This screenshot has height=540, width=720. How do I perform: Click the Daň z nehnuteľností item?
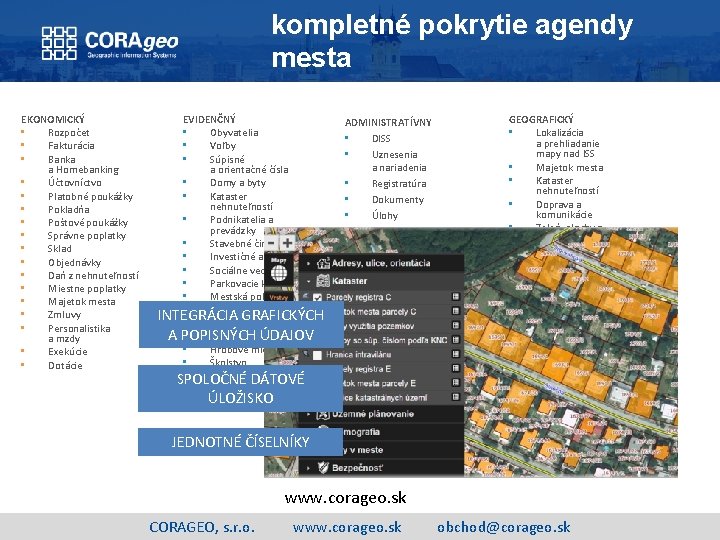(x=93, y=276)
